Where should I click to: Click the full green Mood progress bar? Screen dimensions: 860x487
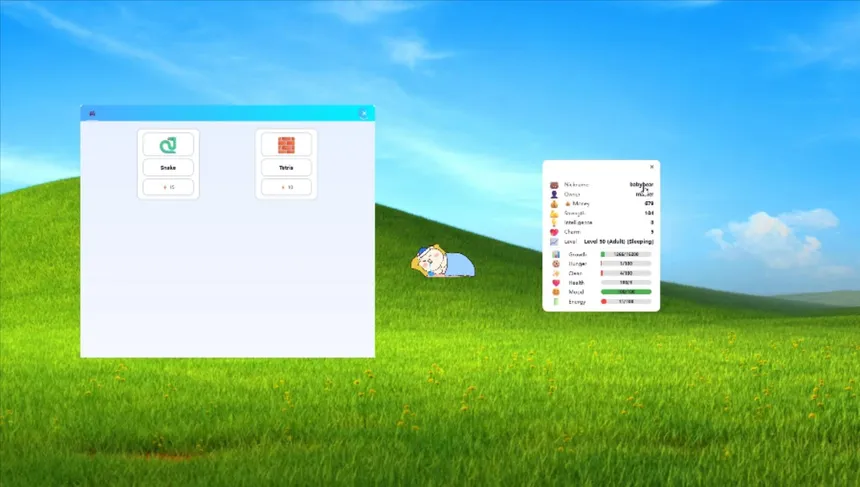point(626,292)
